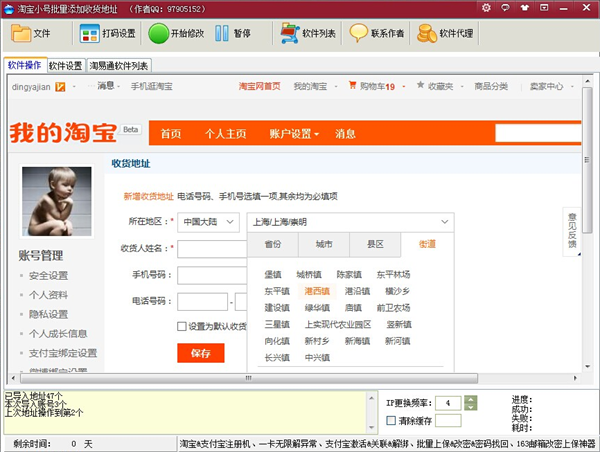Choose the 上实现代农业园区 street option

(338, 325)
